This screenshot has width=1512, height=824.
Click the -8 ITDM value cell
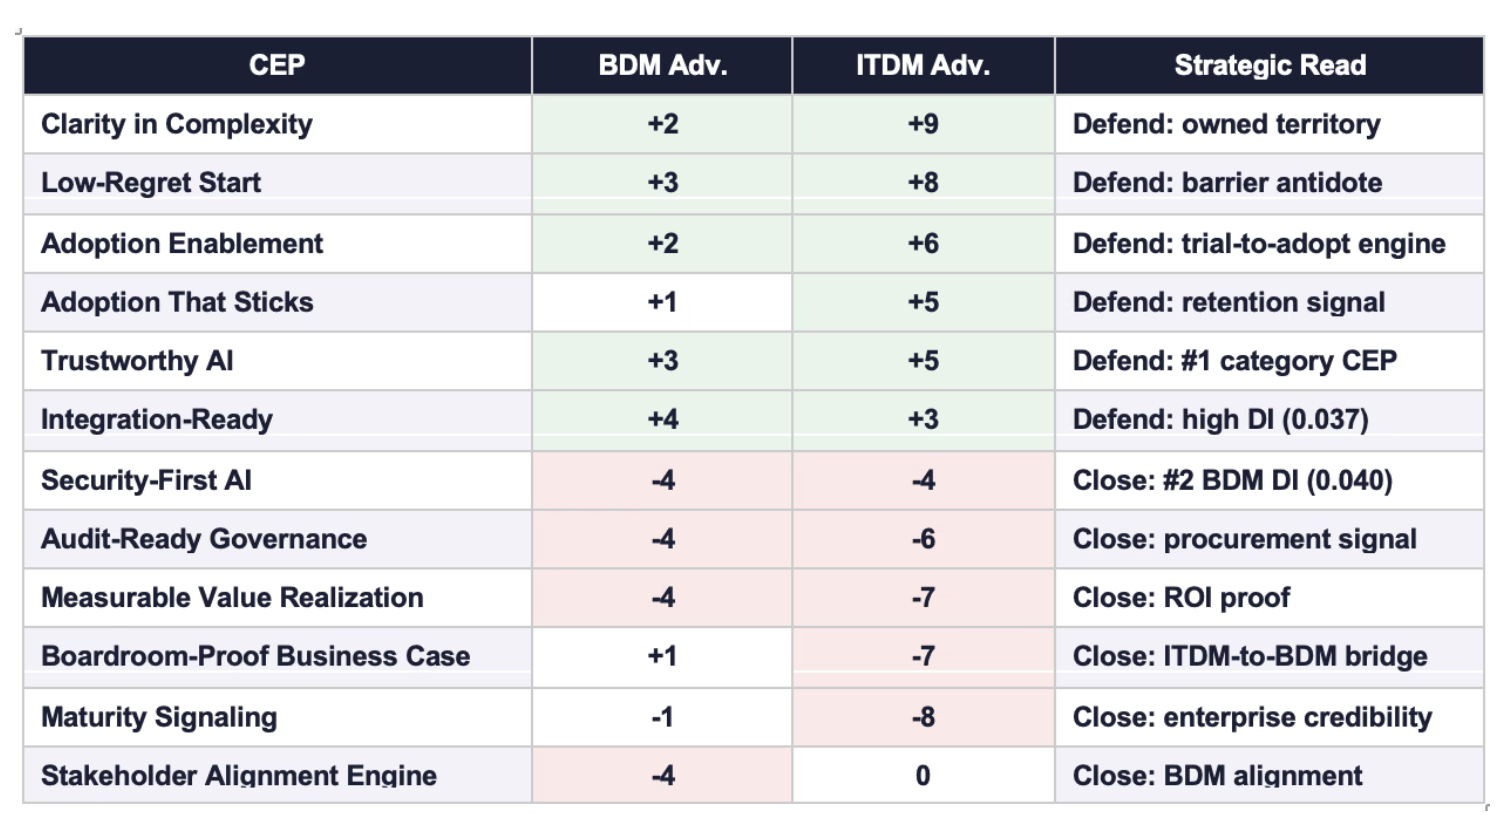[x=922, y=717]
